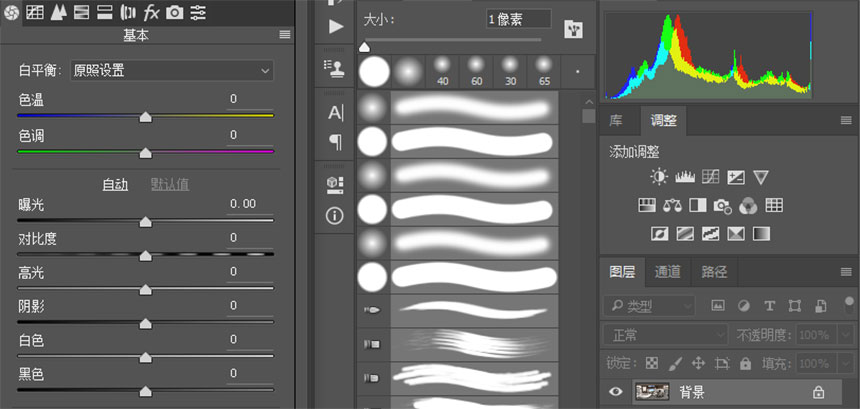Click the brush size 大小 input field
This screenshot has width=860, height=409.
point(518,19)
